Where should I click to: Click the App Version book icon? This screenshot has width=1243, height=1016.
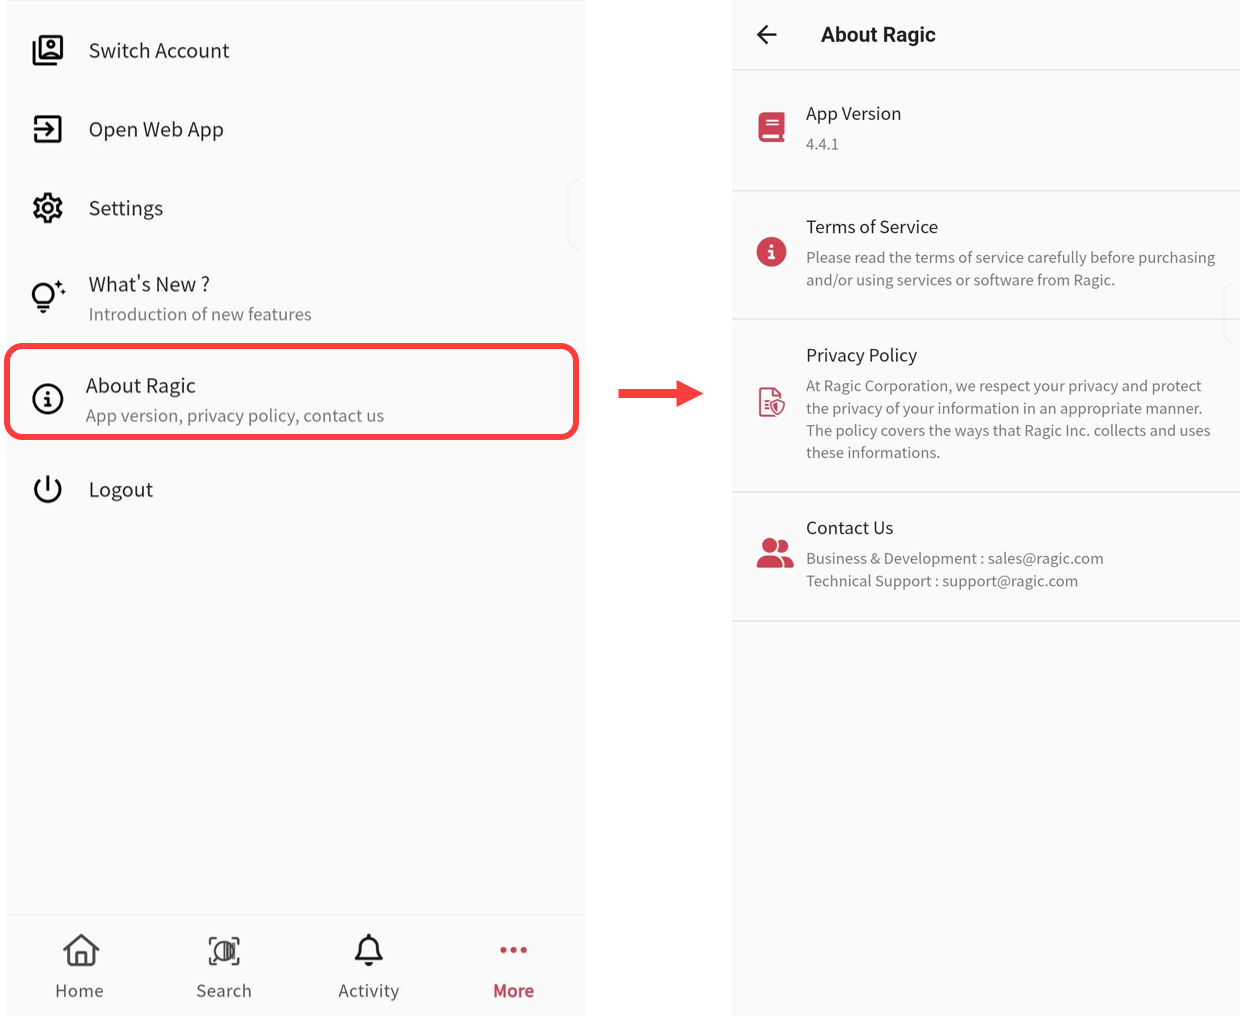(x=771, y=127)
